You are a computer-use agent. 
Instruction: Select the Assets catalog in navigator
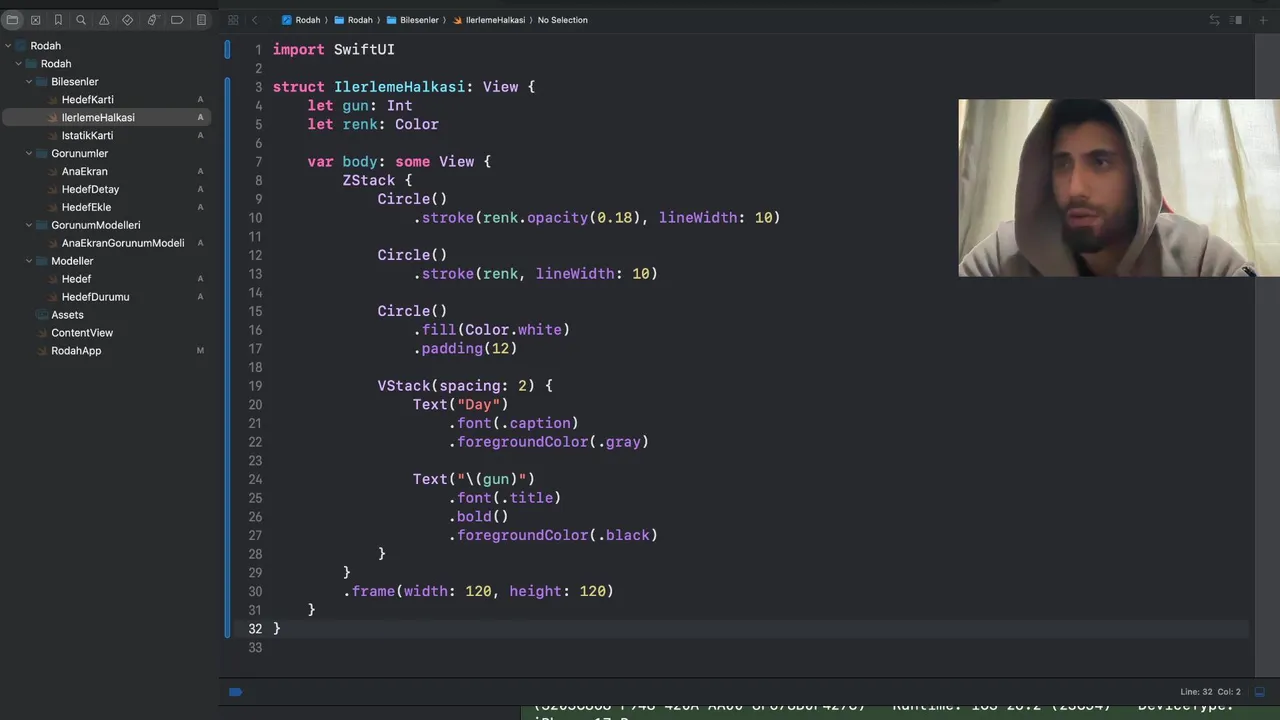[x=67, y=316]
